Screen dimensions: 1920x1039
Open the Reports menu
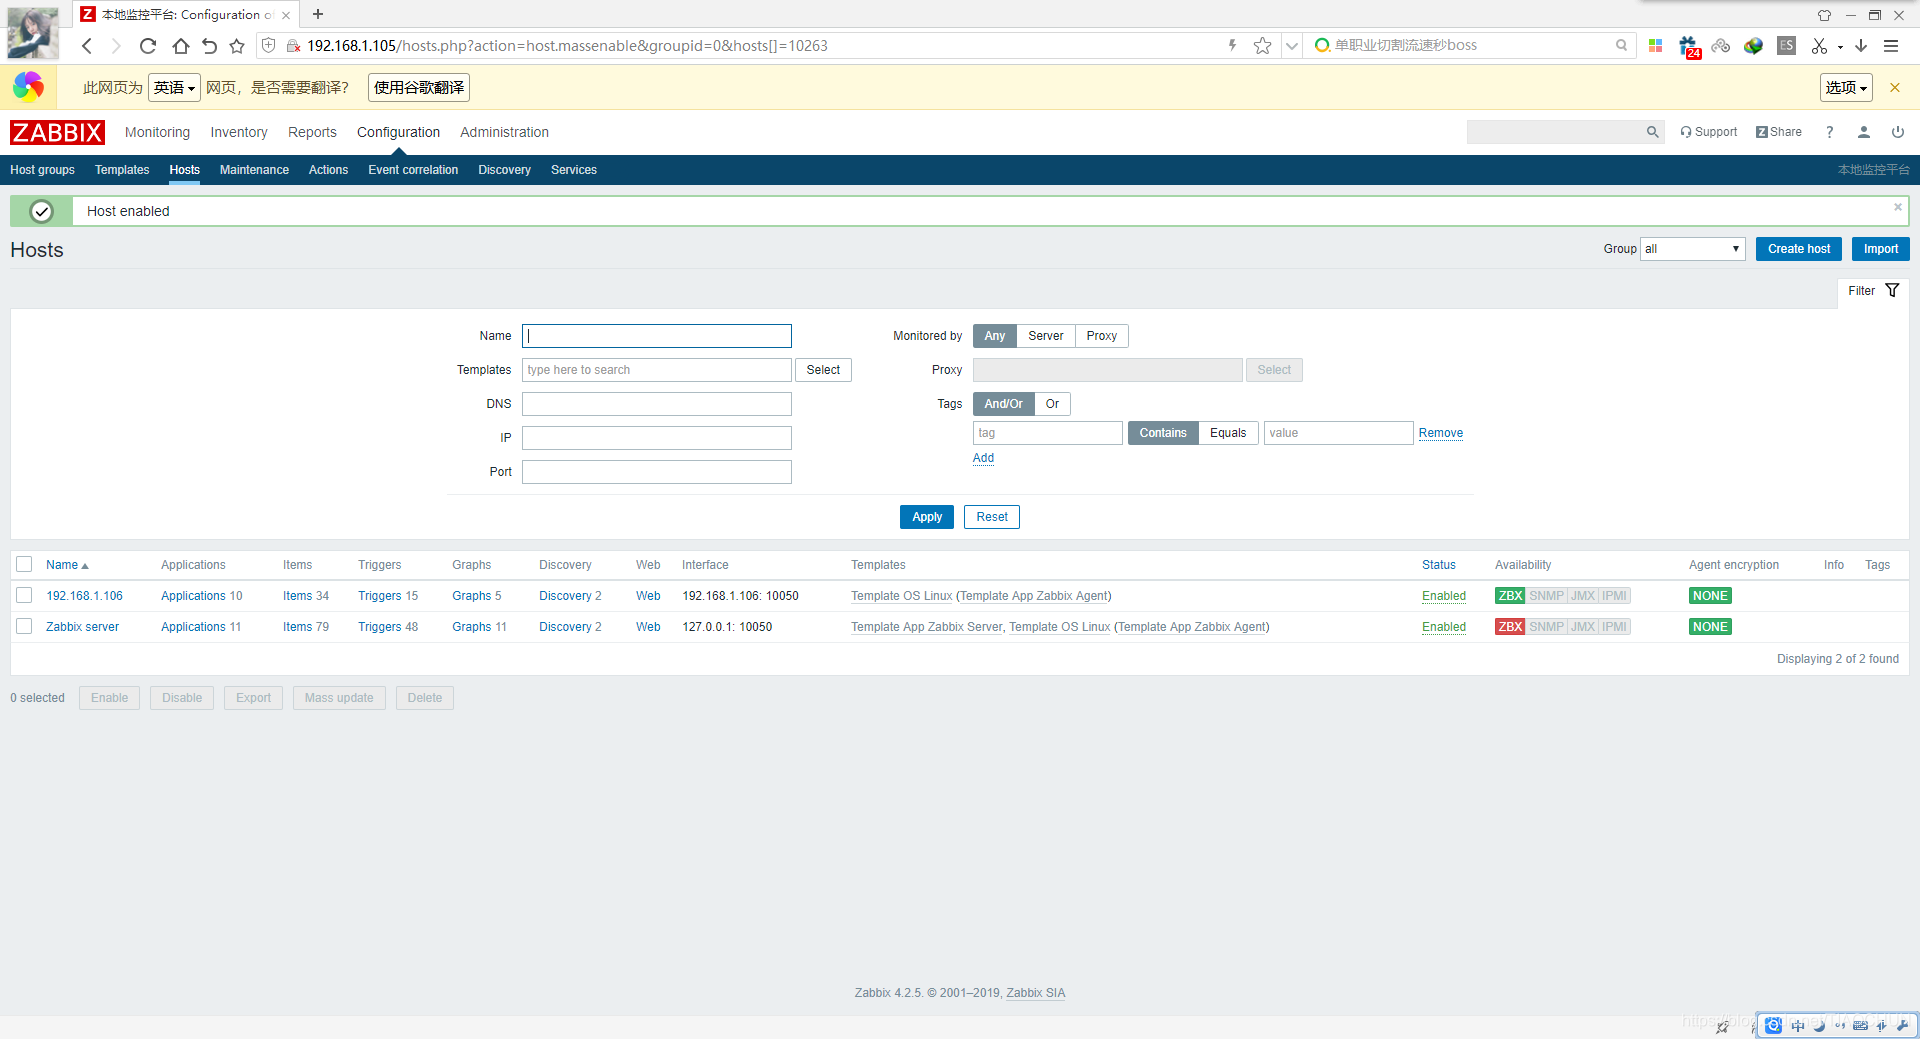tap(312, 132)
